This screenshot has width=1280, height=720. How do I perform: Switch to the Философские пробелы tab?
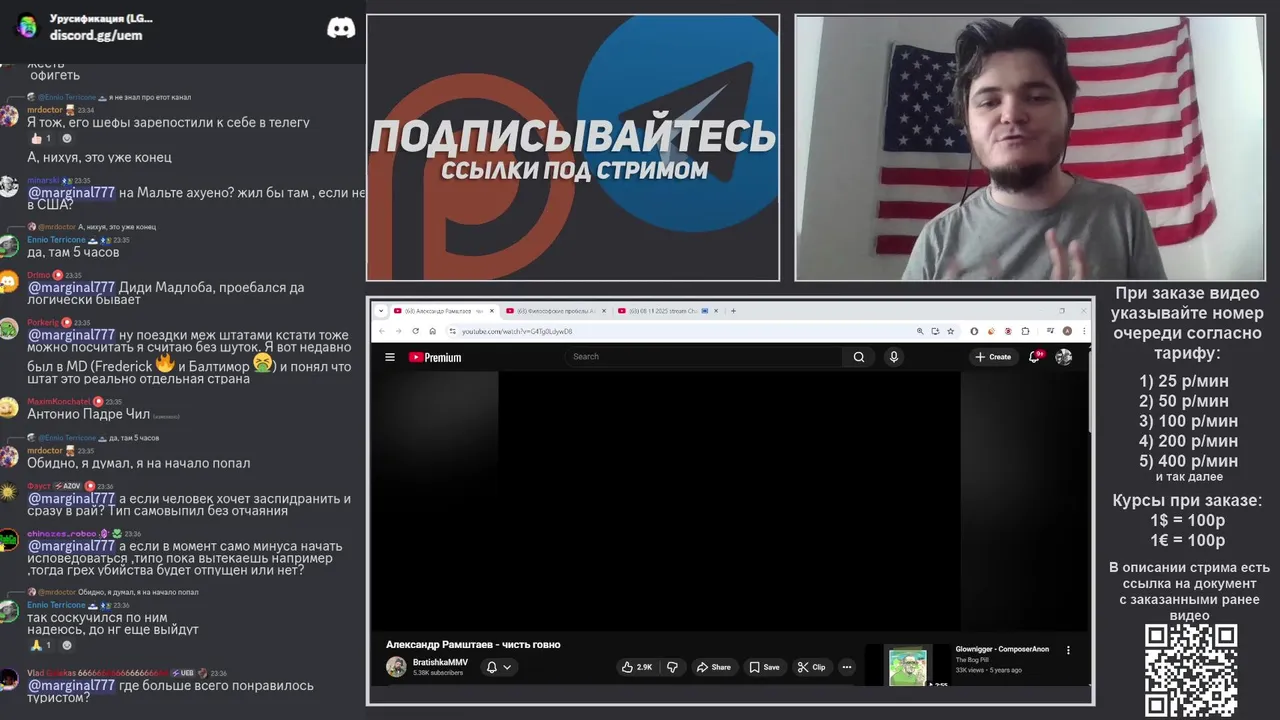point(556,311)
